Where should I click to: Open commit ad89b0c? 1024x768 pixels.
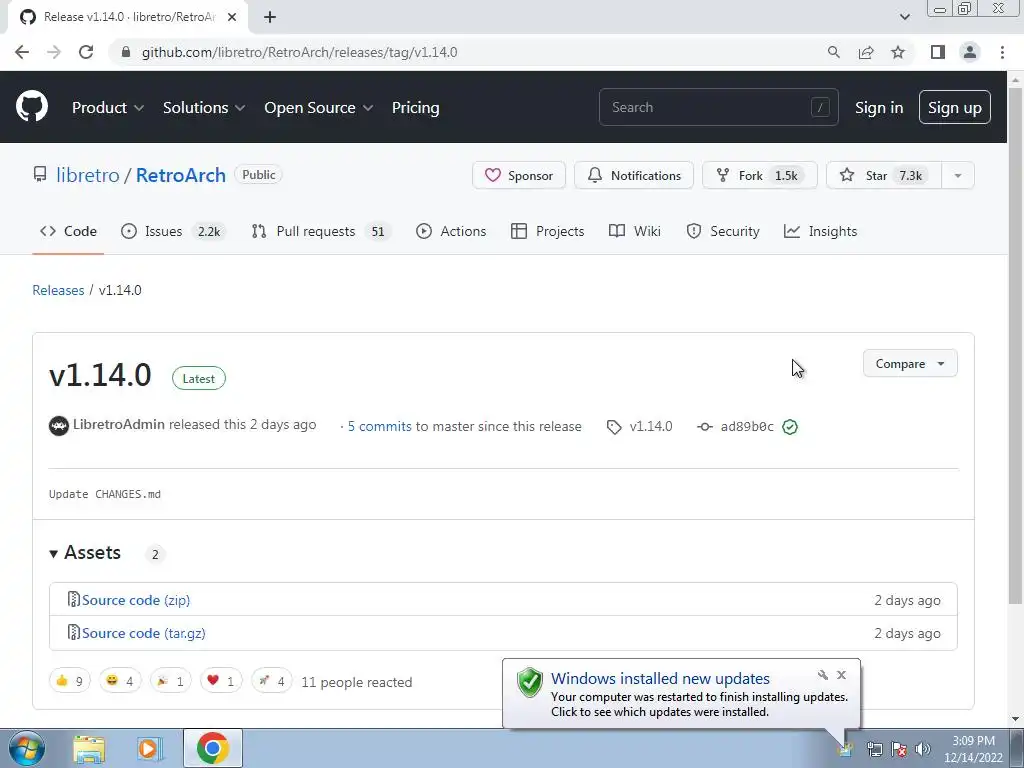coord(747,426)
